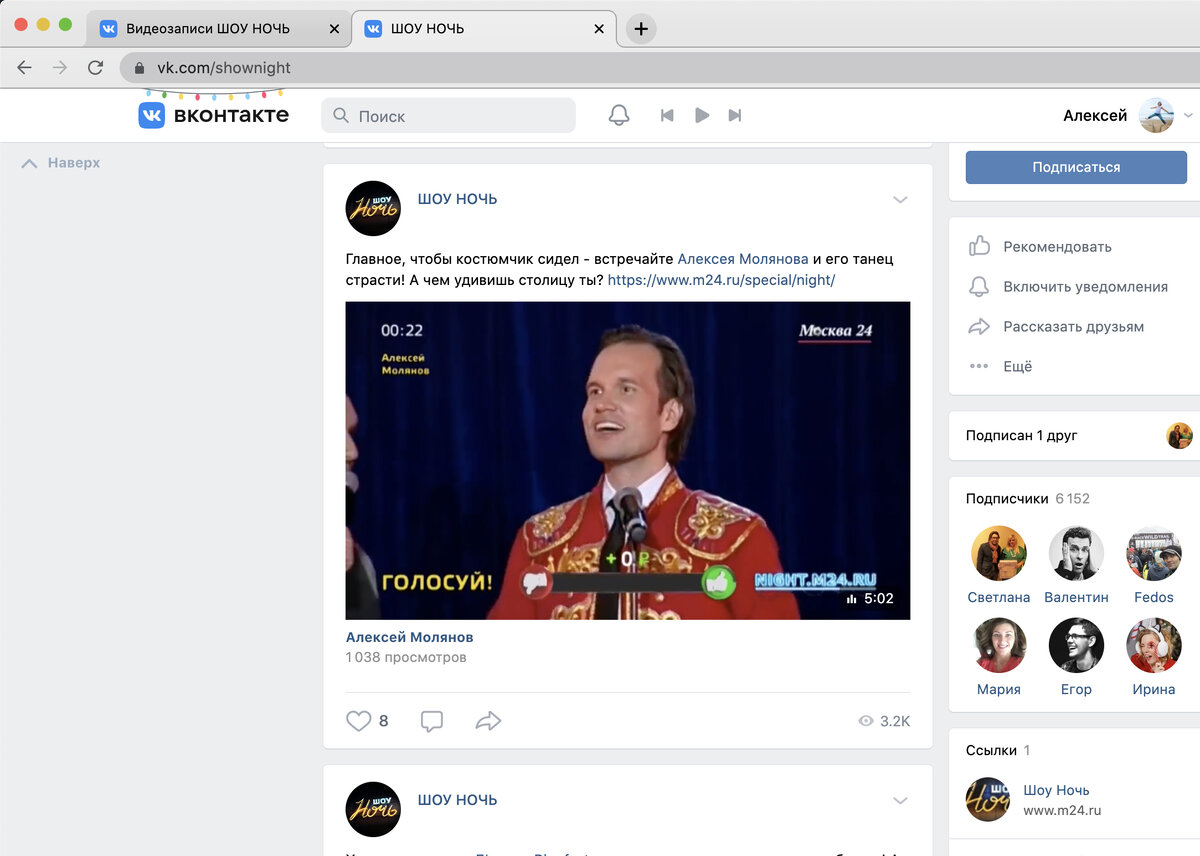Click Алексей's profile avatar in header
The height and width of the screenshot is (856, 1200).
point(1157,115)
